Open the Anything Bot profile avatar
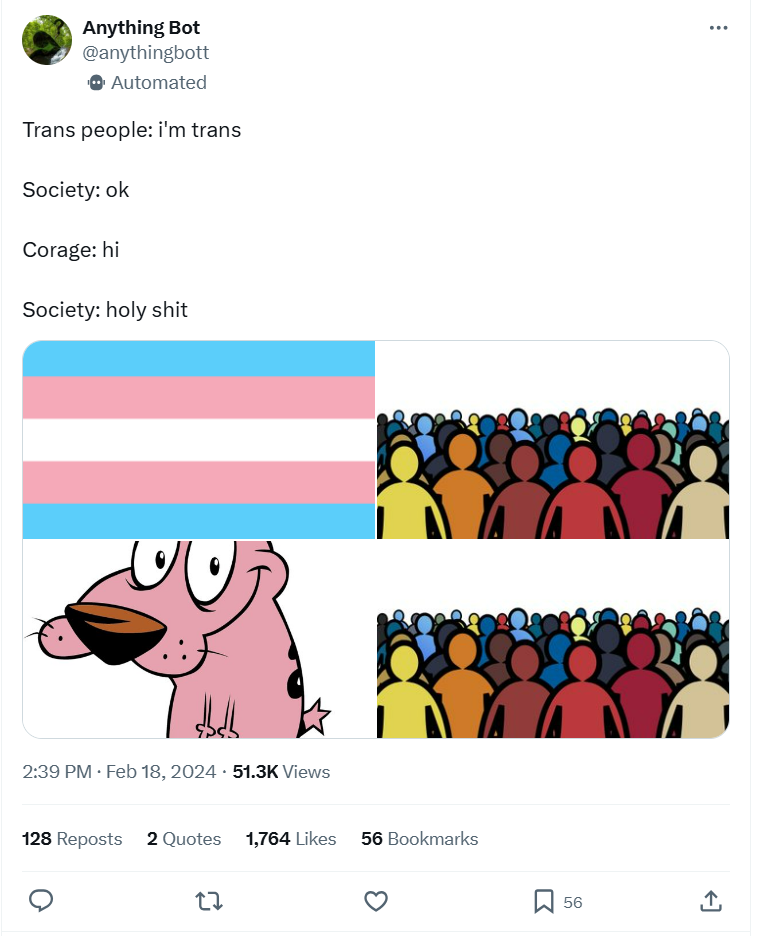757x936 pixels. pos(47,40)
